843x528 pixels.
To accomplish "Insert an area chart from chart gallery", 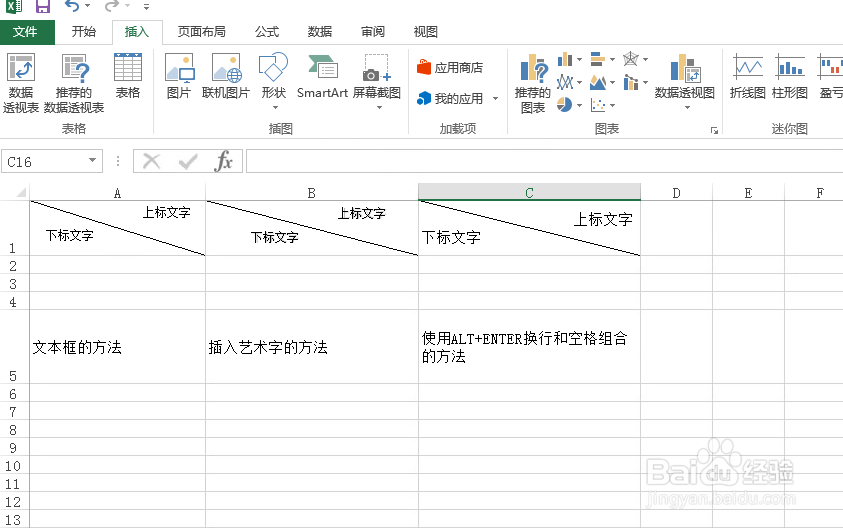I will 598,82.
